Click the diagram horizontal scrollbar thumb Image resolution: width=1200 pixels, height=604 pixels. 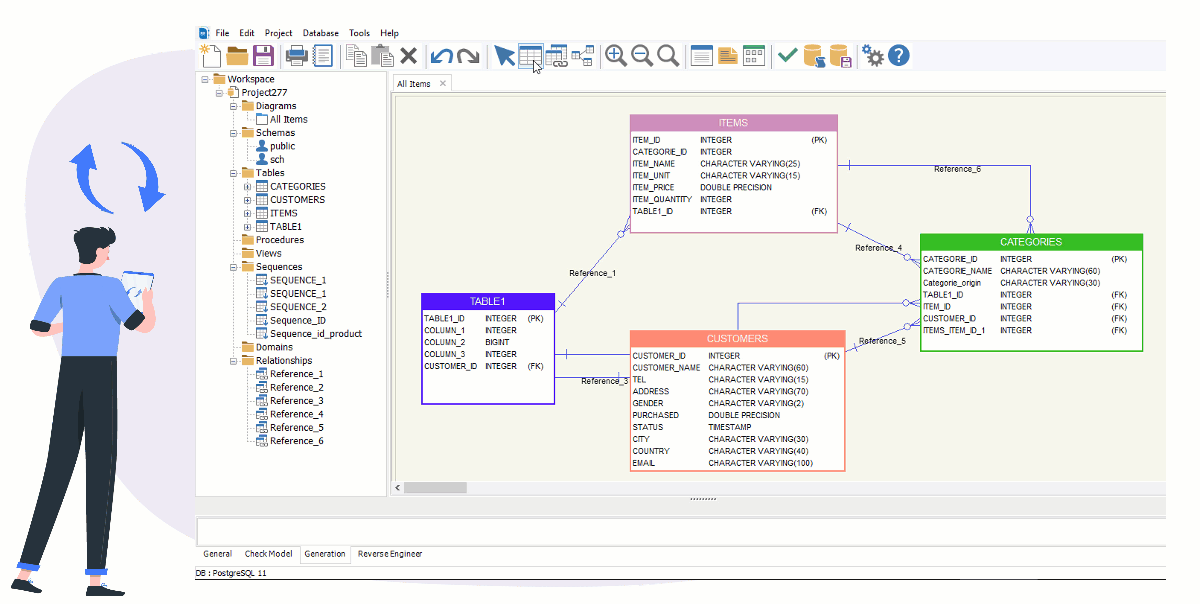coord(435,488)
